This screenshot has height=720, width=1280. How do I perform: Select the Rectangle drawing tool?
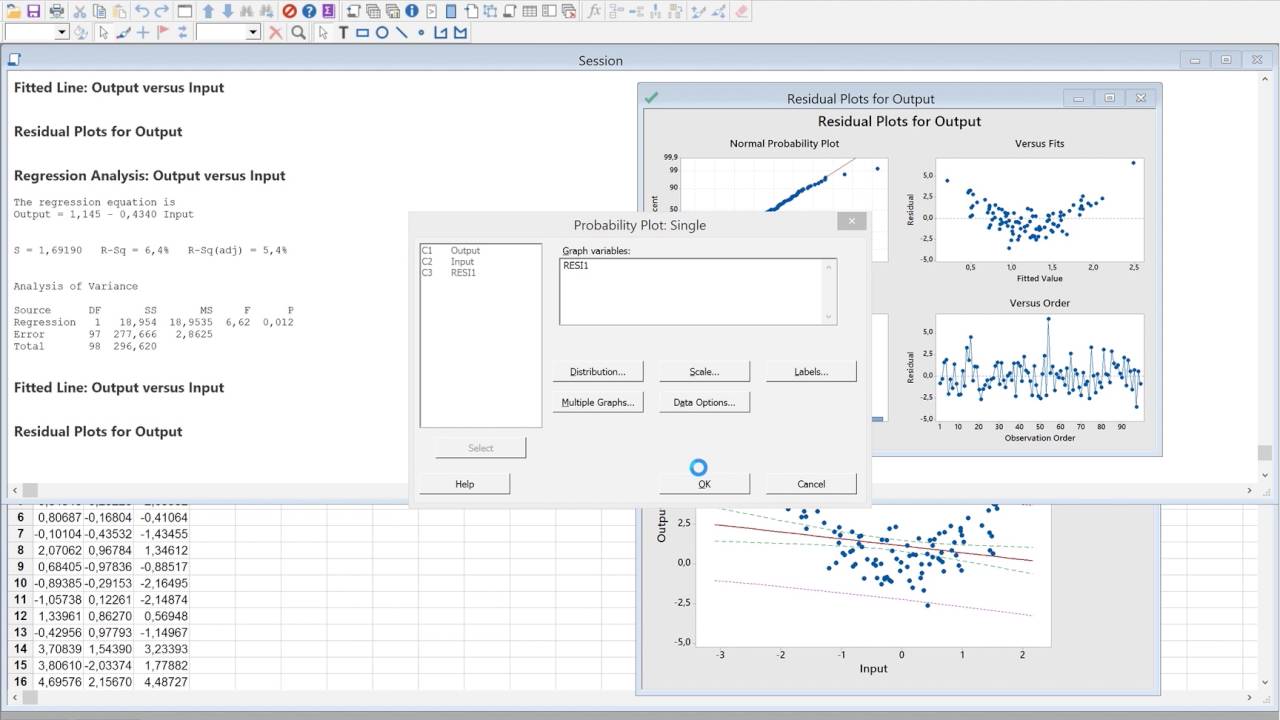point(362,32)
